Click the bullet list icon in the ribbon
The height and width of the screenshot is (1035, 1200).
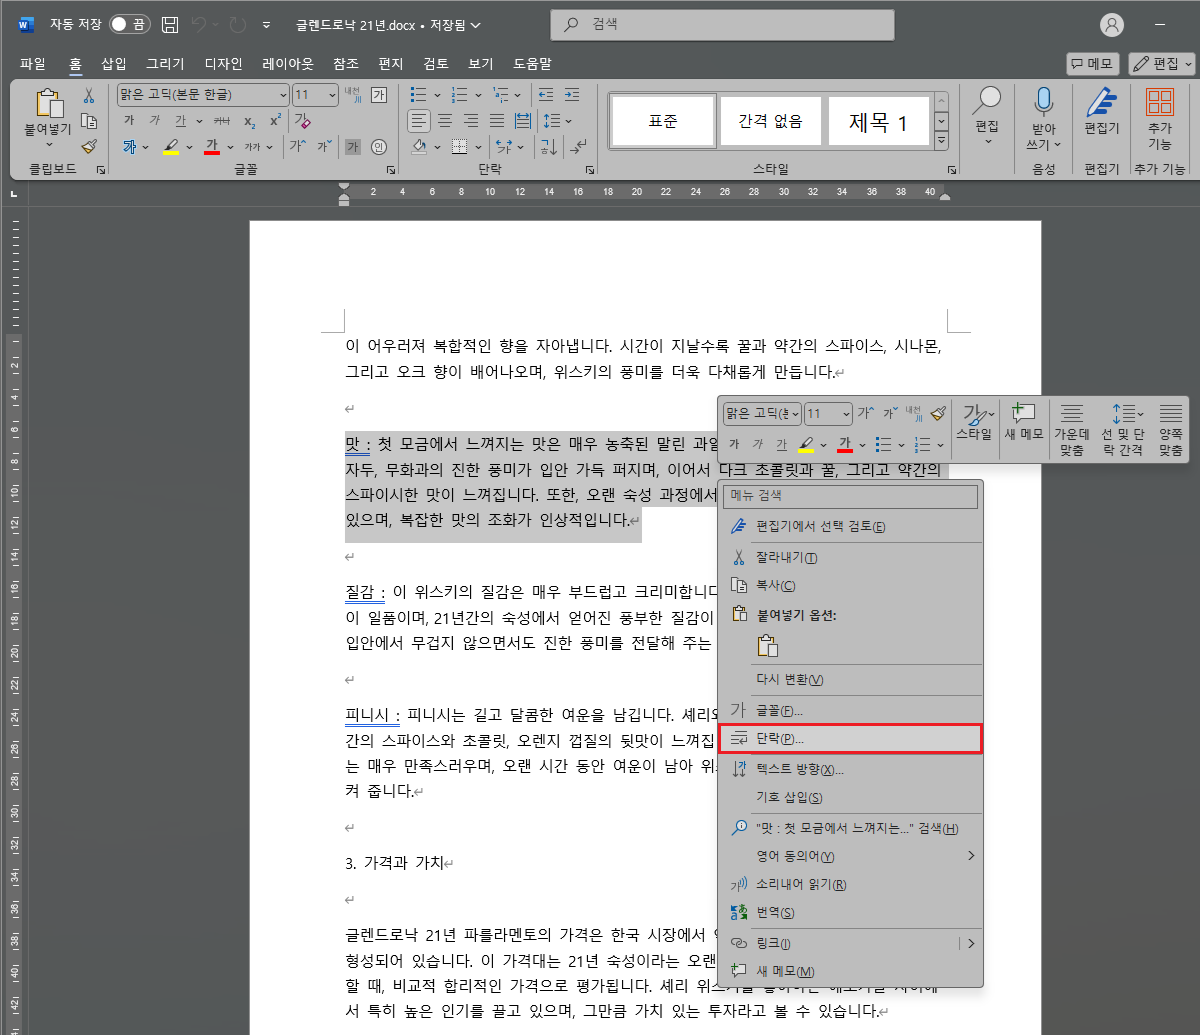(x=418, y=96)
